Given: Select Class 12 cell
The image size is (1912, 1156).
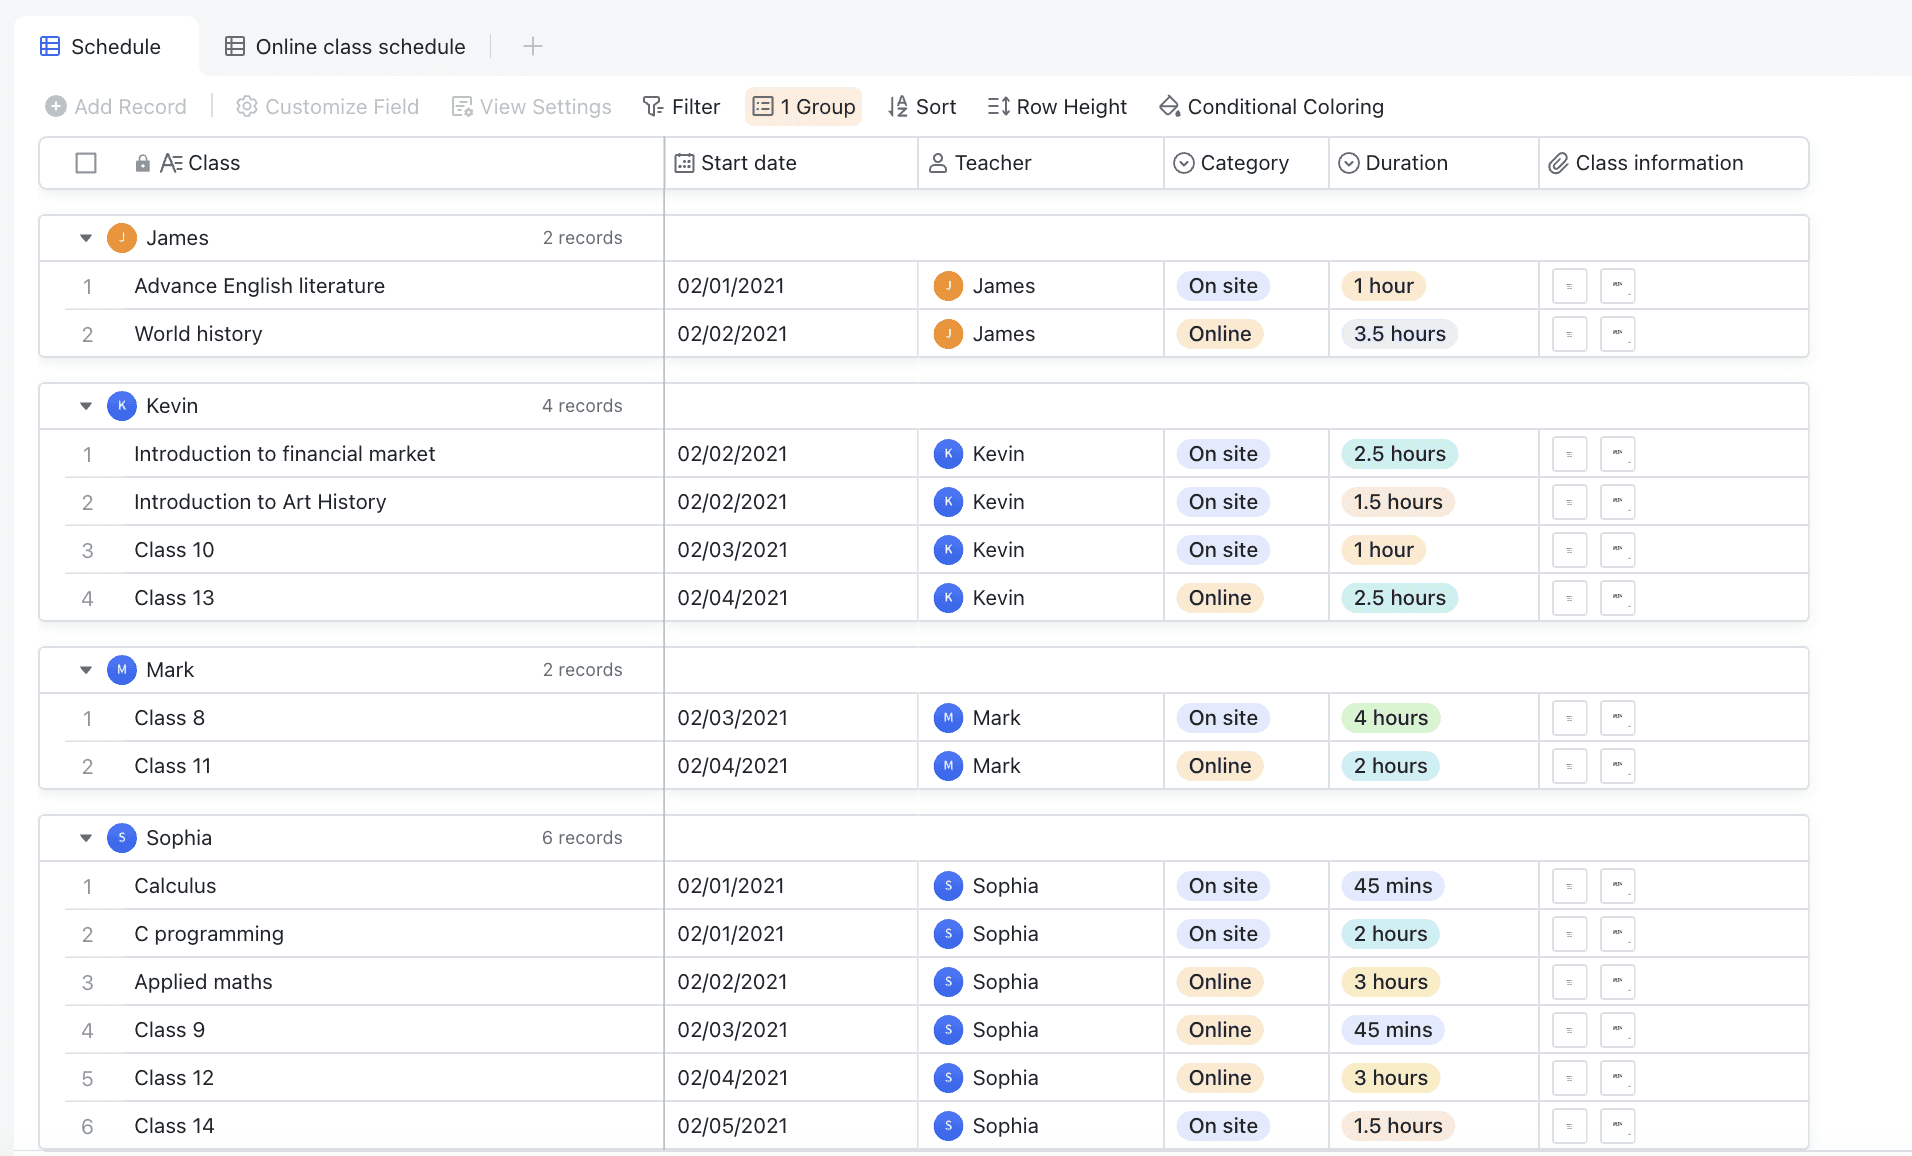Looking at the screenshot, I should tap(392, 1078).
